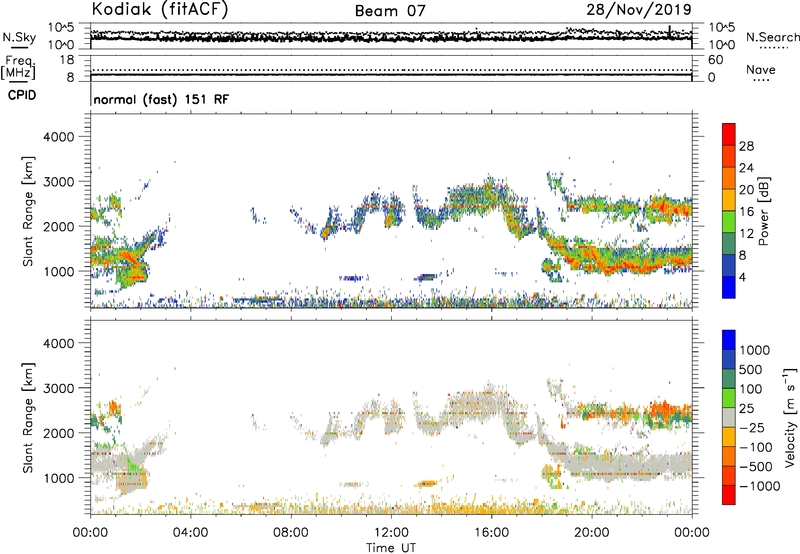Screen dimensions: 800x554
Task: Click the 'Velocity [m s-1]' color bar label
Action: pos(790,417)
